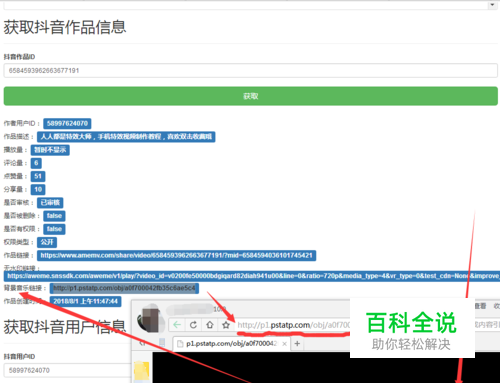Click the browser address bar URL

coord(293,325)
